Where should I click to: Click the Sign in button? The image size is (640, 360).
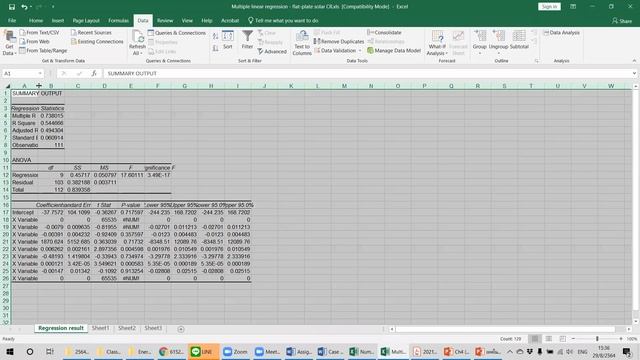(x=549, y=7)
